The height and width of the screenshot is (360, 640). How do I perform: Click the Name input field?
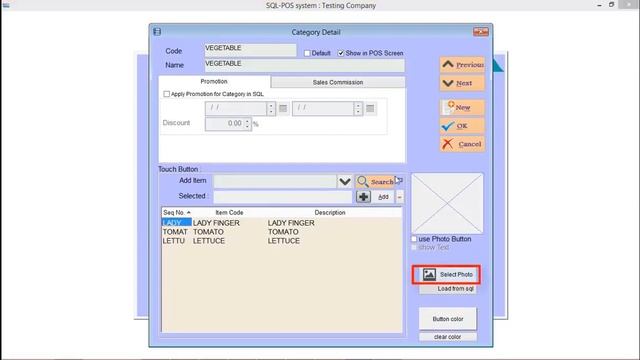[304, 65]
